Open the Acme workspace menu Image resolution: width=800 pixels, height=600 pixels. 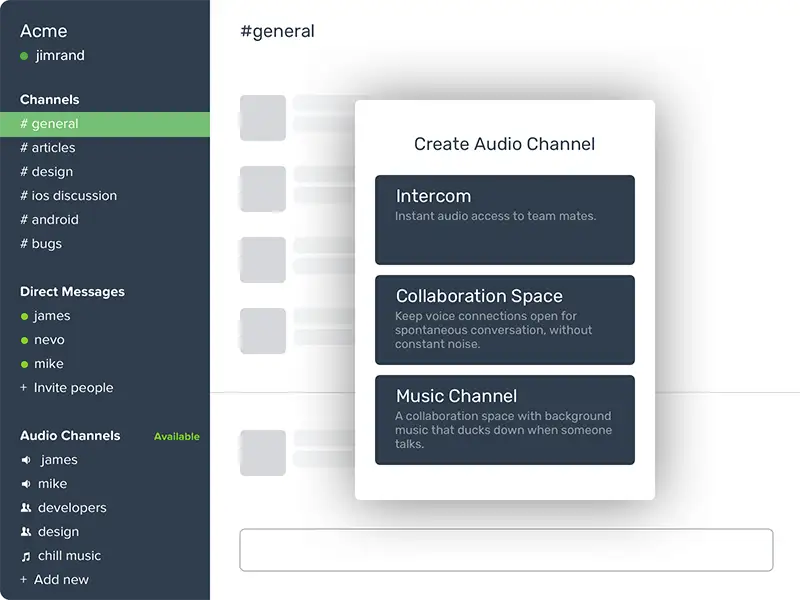pos(44,32)
